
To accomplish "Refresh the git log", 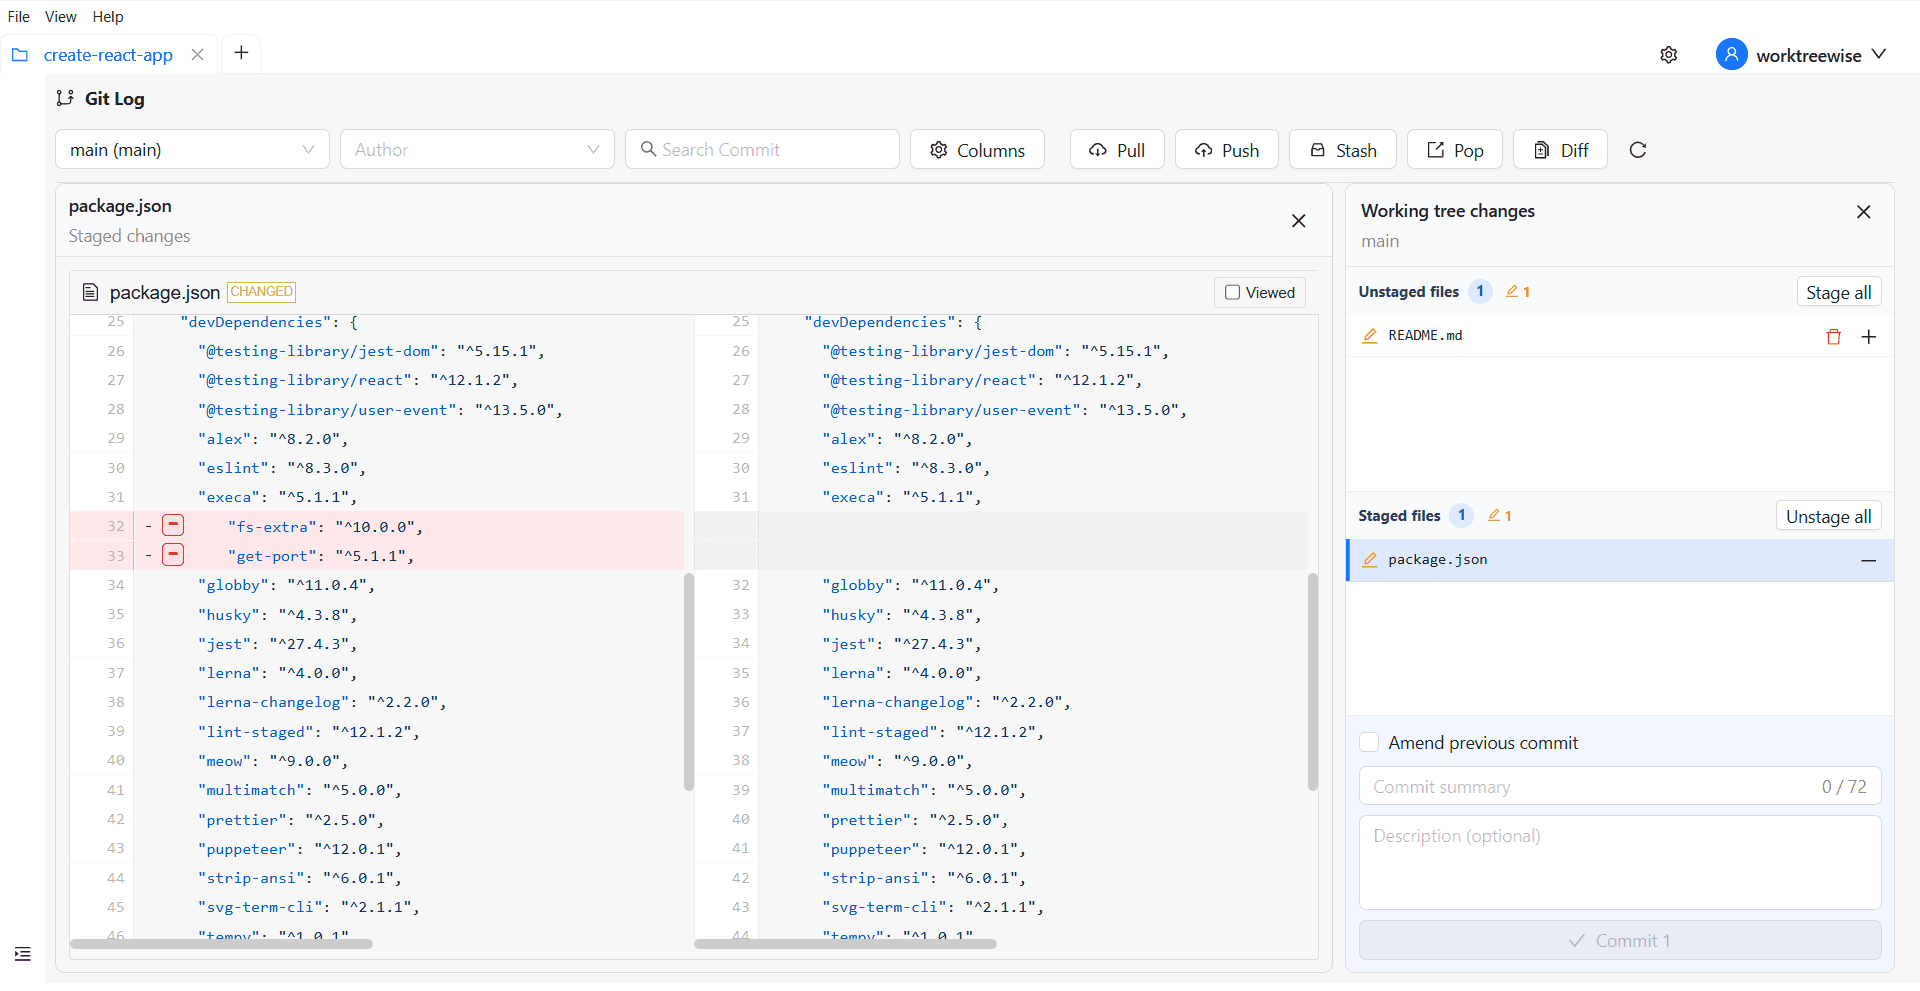I will point(1638,150).
